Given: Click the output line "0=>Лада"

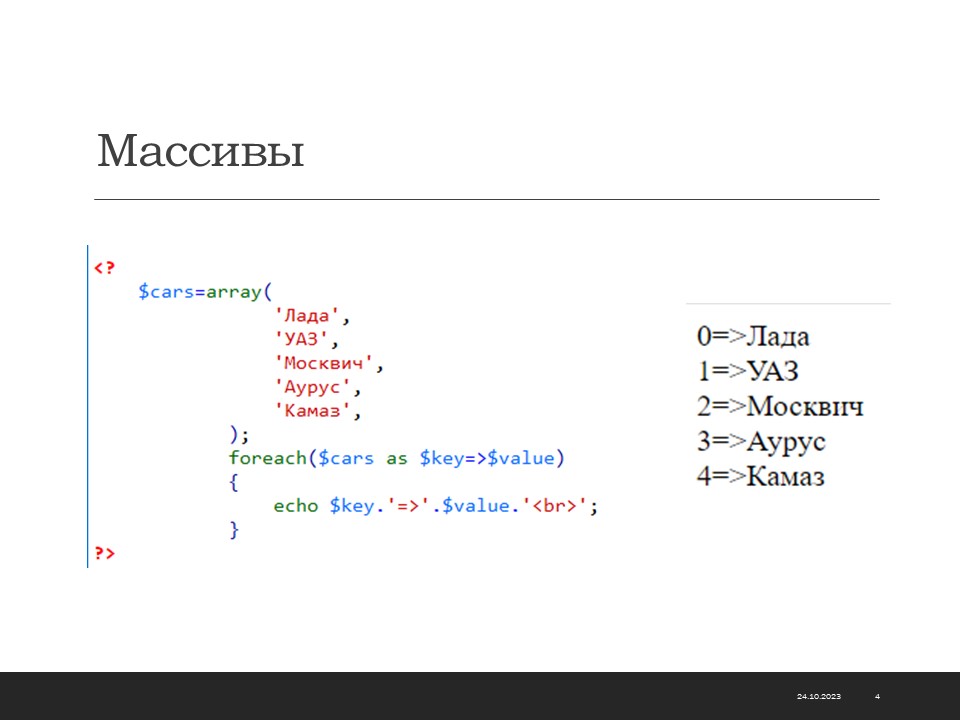Looking at the screenshot, I should (753, 336).
